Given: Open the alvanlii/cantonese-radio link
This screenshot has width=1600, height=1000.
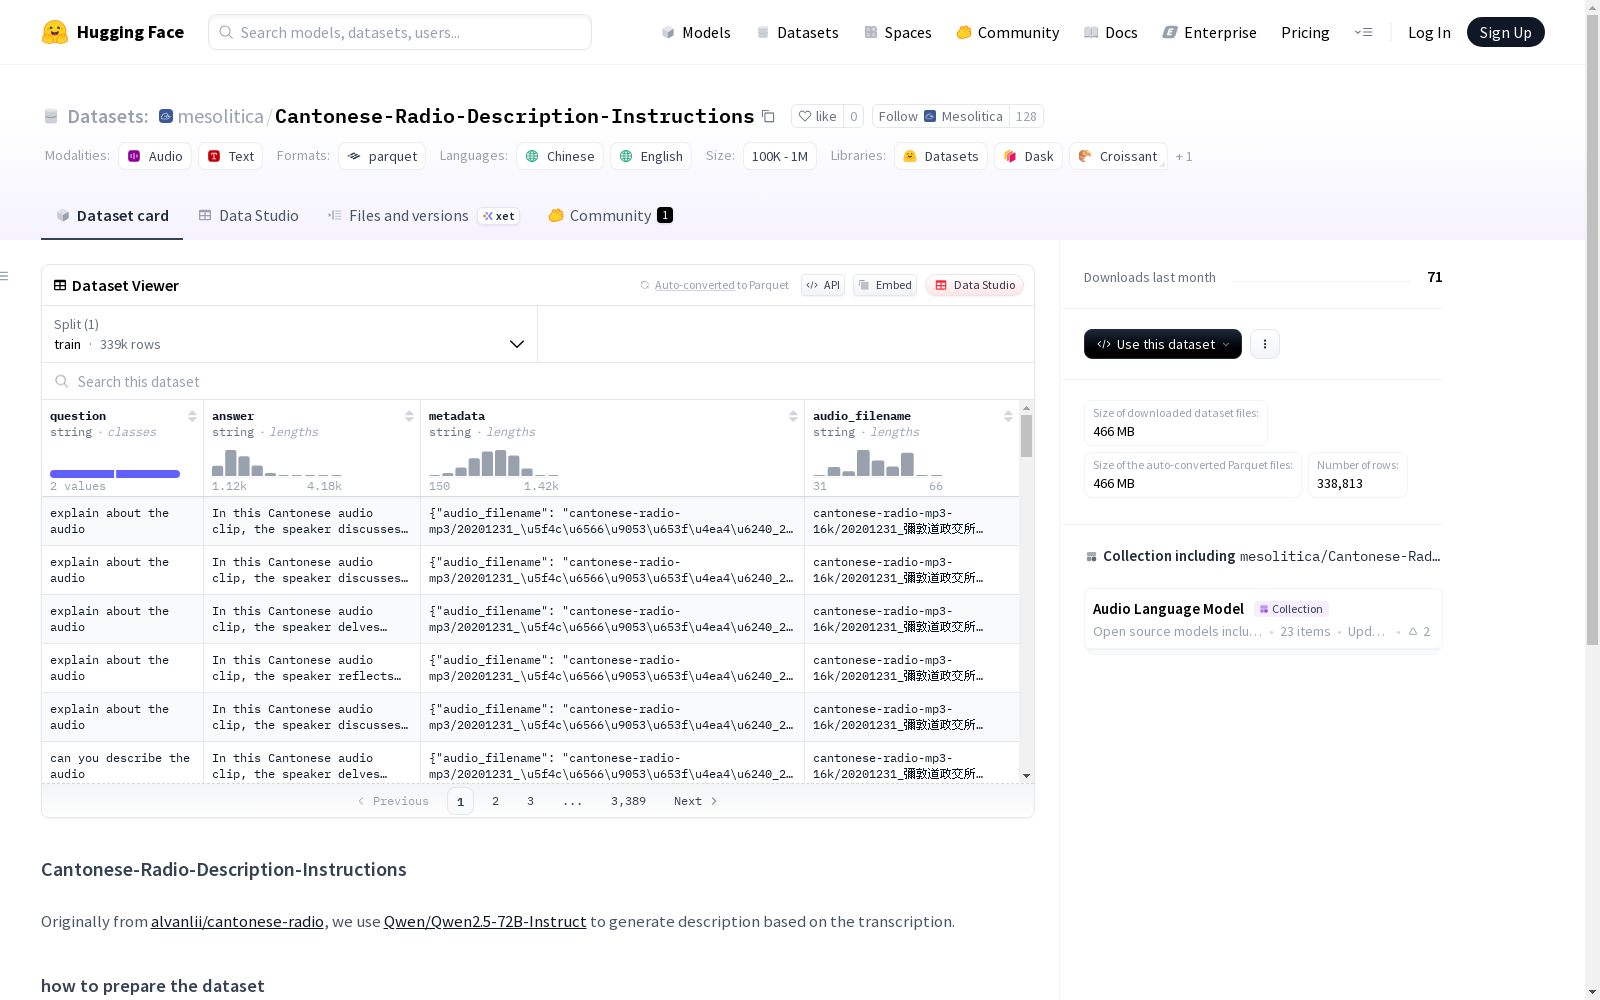Looking at the screenshot, I should coord(237,921).
